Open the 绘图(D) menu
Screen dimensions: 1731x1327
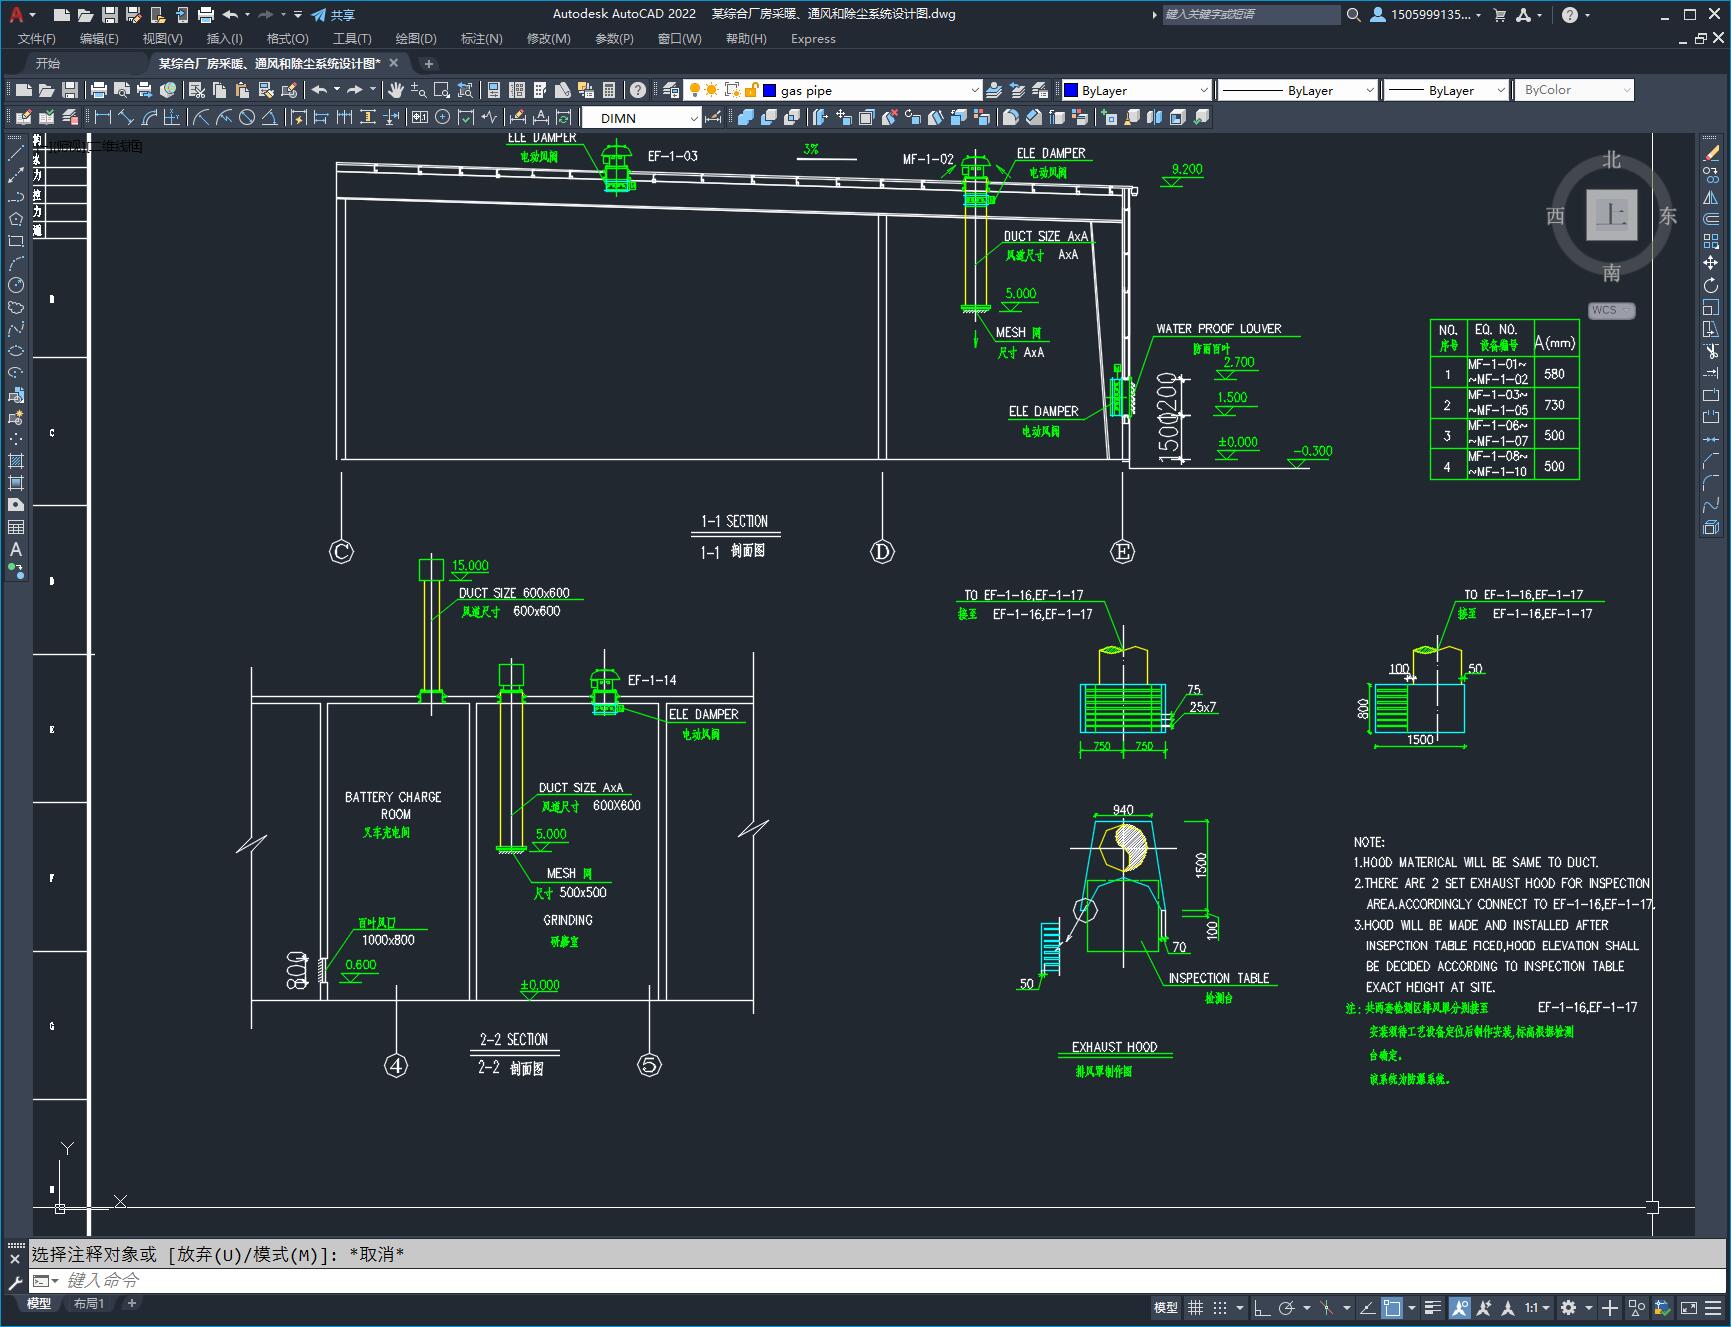(x=416, y=38)
